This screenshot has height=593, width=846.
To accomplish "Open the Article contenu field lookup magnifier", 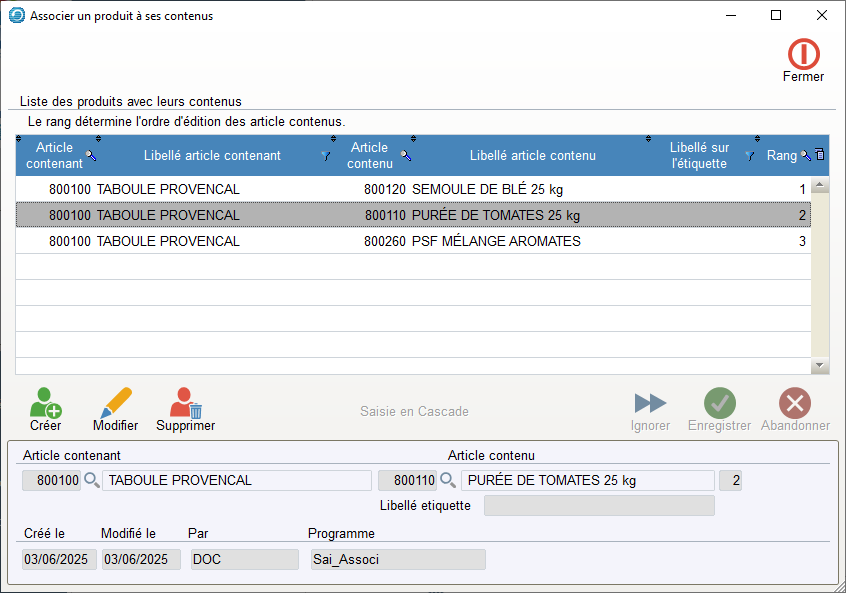I will tap(448, 480).
